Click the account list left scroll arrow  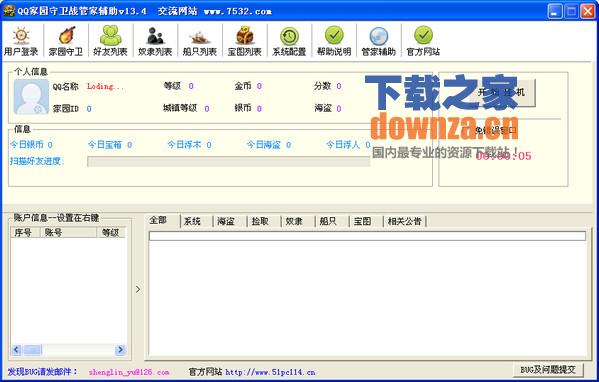(x=16, y=350)
